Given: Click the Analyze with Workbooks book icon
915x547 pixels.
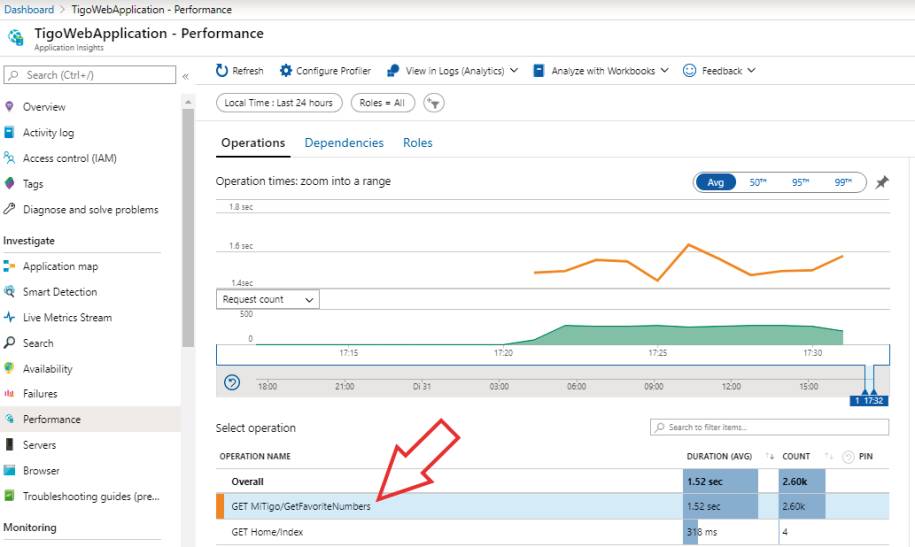Looking at the screenshot, I should coord(539,71).
